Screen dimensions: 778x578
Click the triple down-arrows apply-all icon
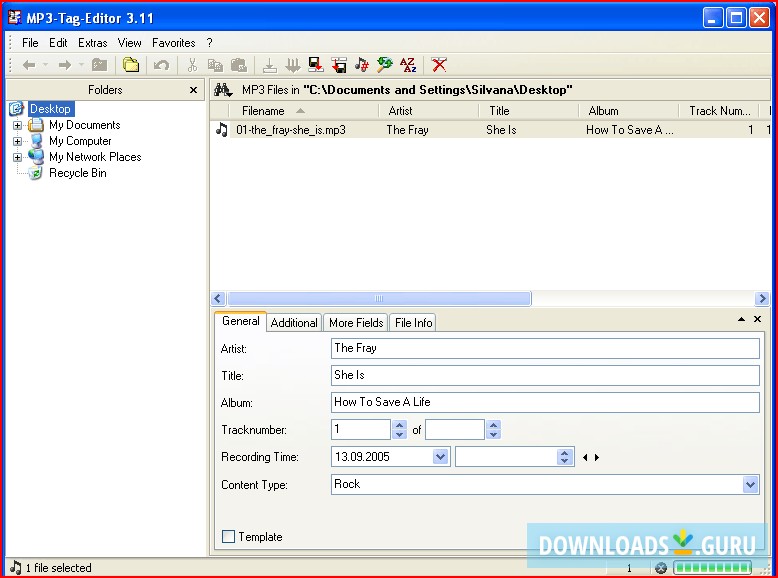(x=293, y=65)
